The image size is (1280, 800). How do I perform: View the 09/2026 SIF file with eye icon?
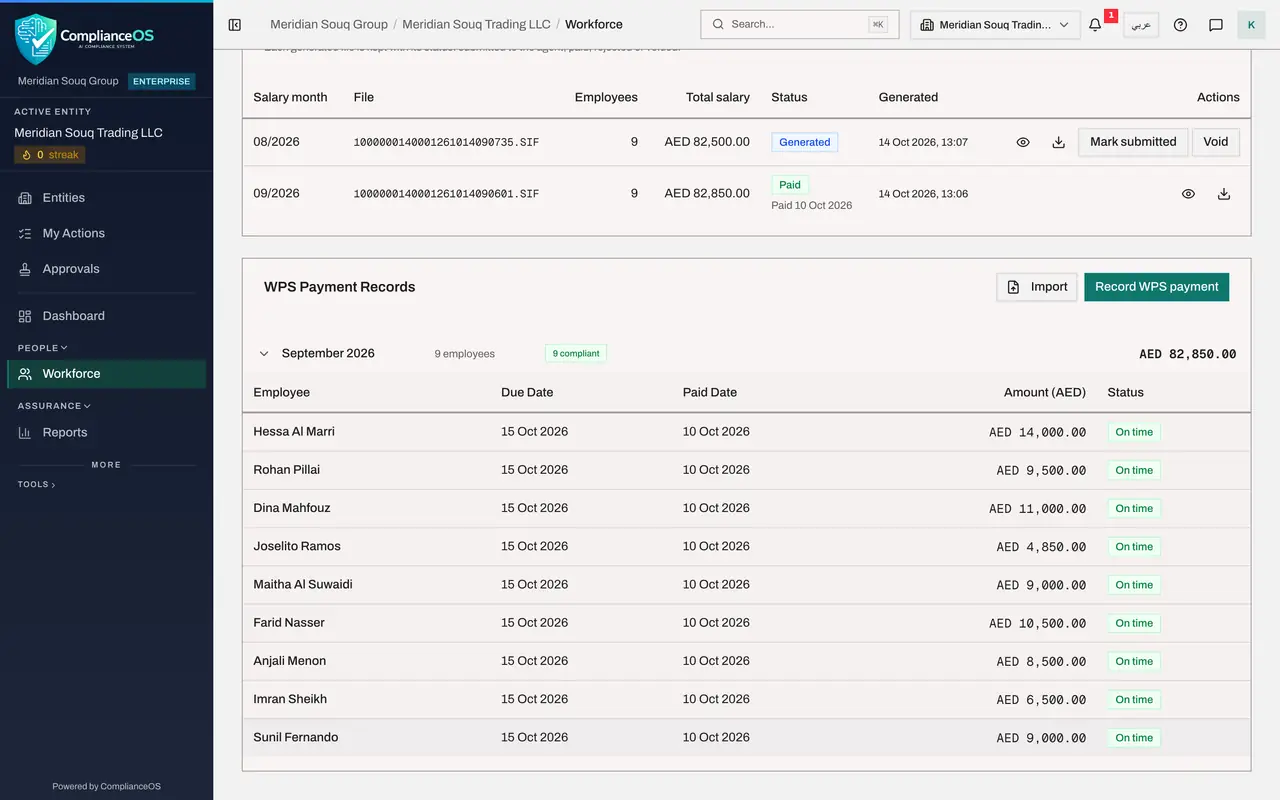[1188, 194]
